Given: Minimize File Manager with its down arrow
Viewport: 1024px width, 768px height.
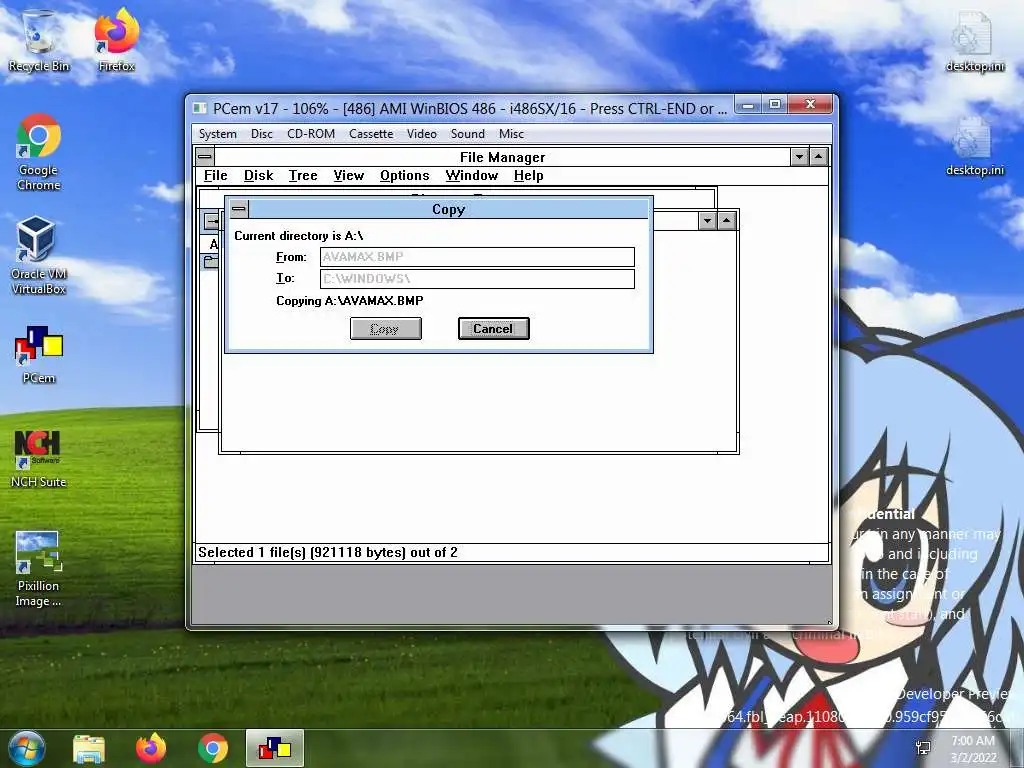Looking at the screenshot, I should 799,157.
